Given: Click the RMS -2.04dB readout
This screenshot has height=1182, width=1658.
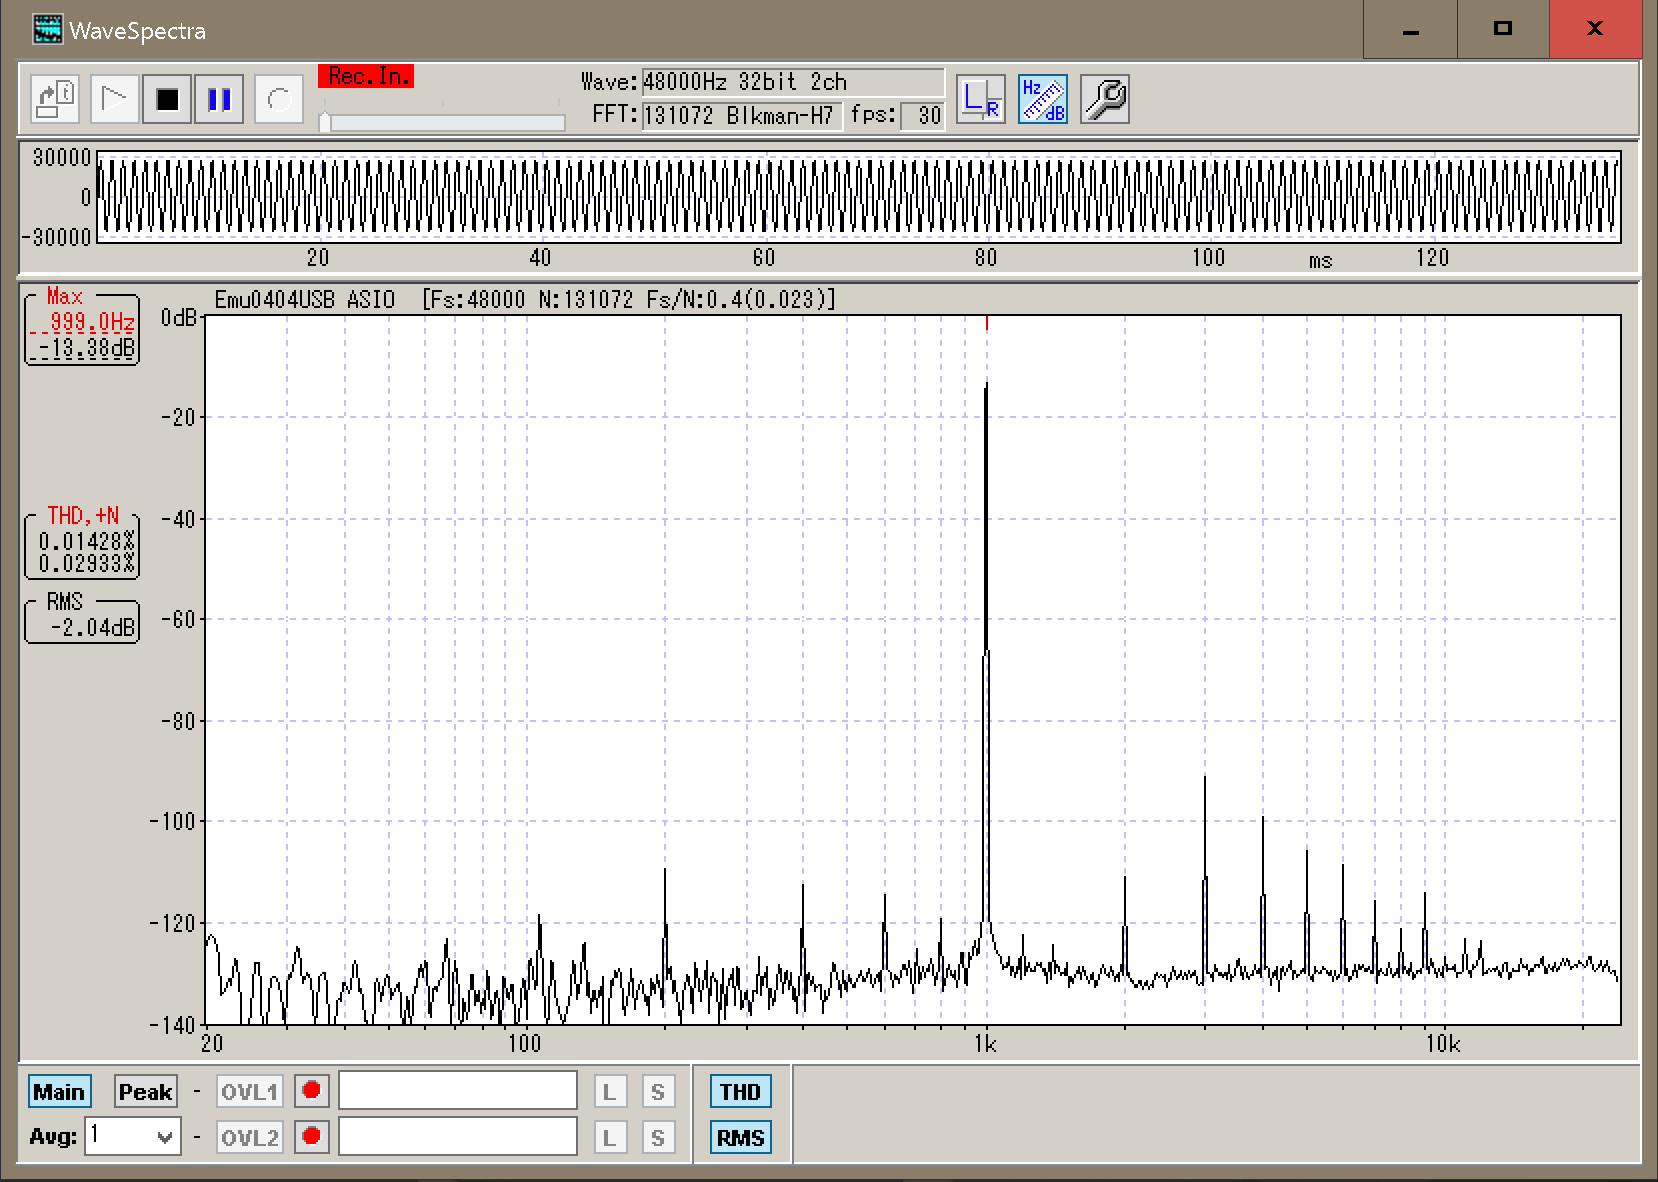Looking at the screenshot, I should point(82,620).
